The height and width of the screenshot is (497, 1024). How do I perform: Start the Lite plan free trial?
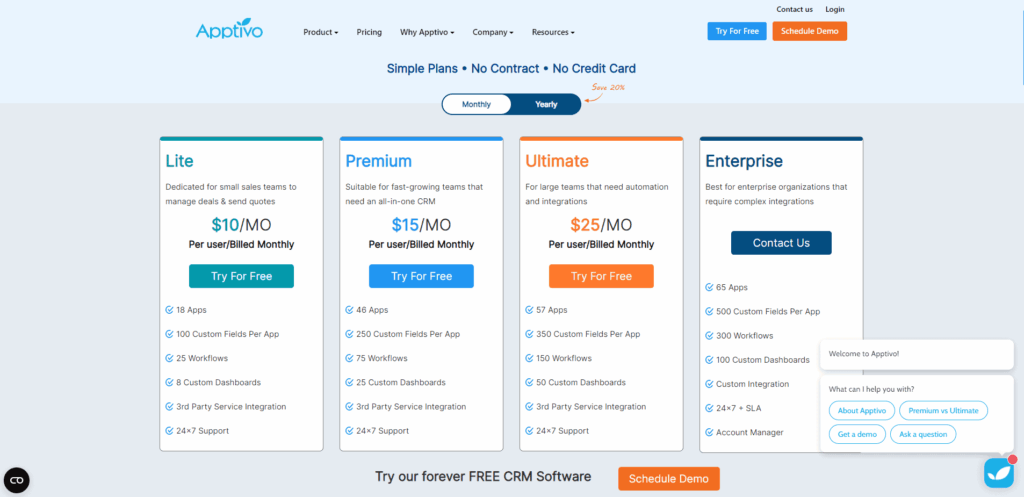tap(242, 276)
